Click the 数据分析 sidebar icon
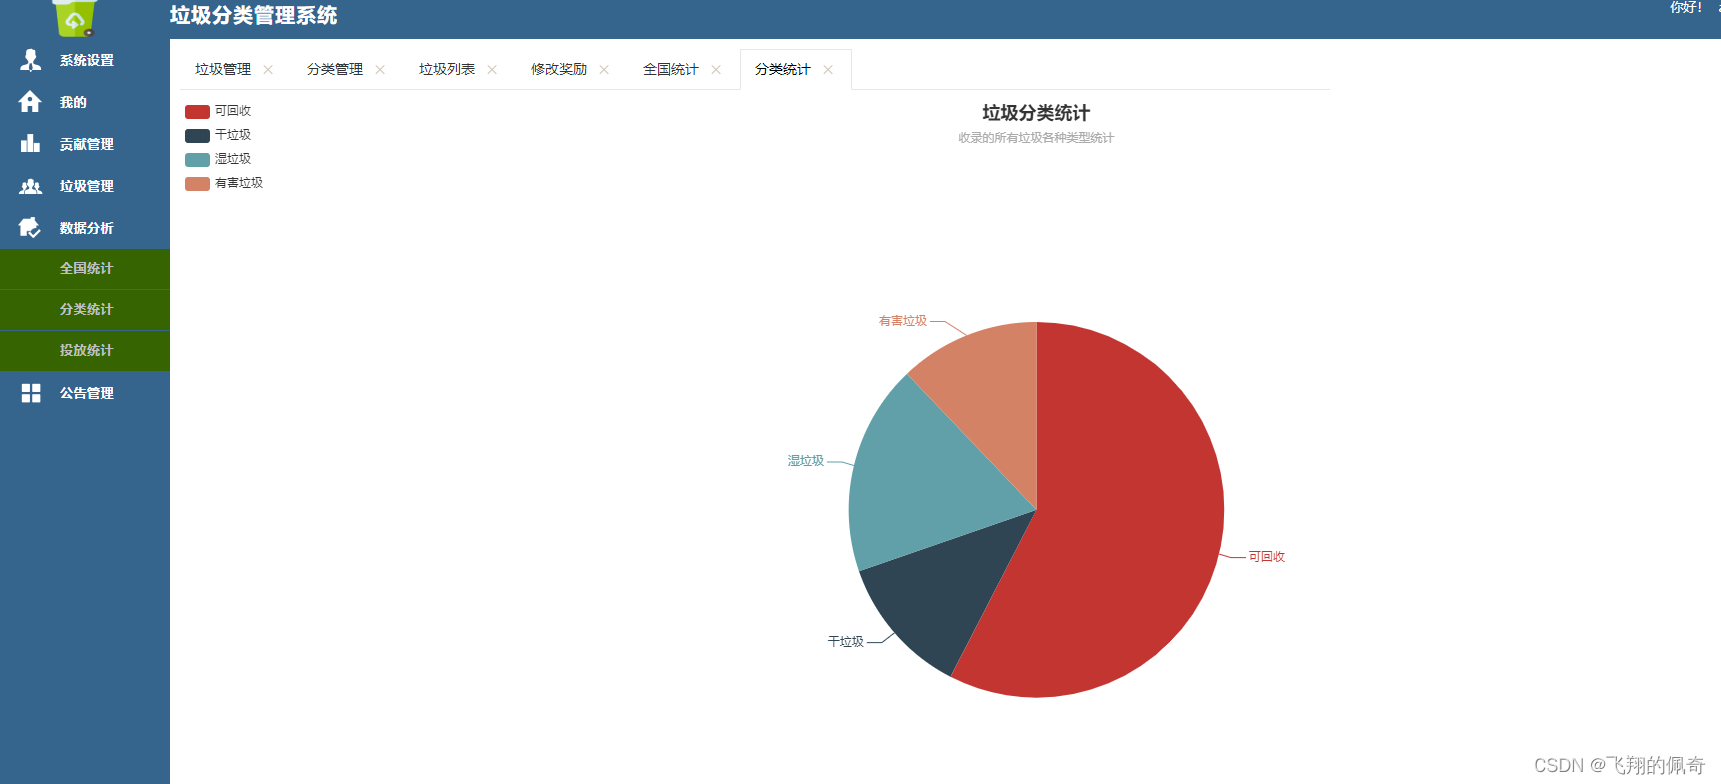1721x784 pixels. (x=31, y=228)
